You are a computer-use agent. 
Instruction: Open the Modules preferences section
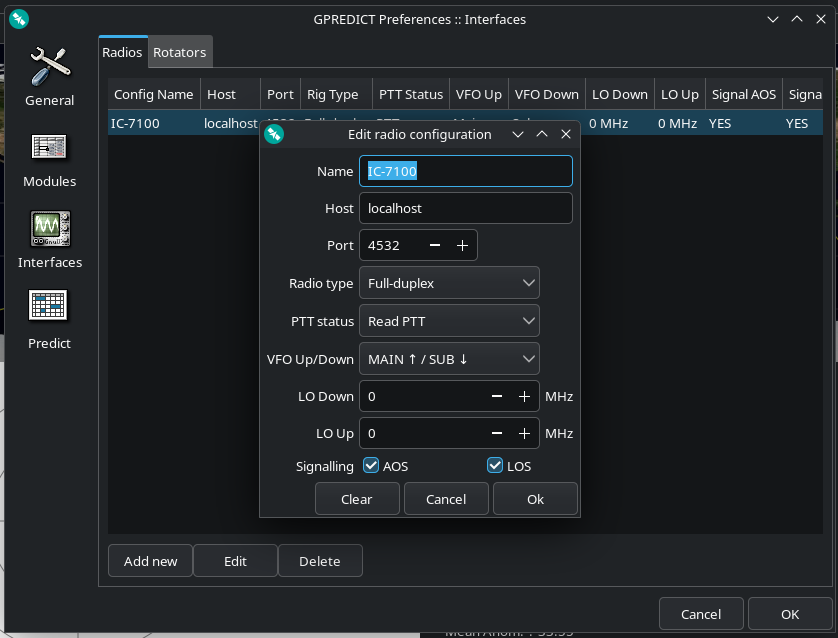click(x=49, y=160)
